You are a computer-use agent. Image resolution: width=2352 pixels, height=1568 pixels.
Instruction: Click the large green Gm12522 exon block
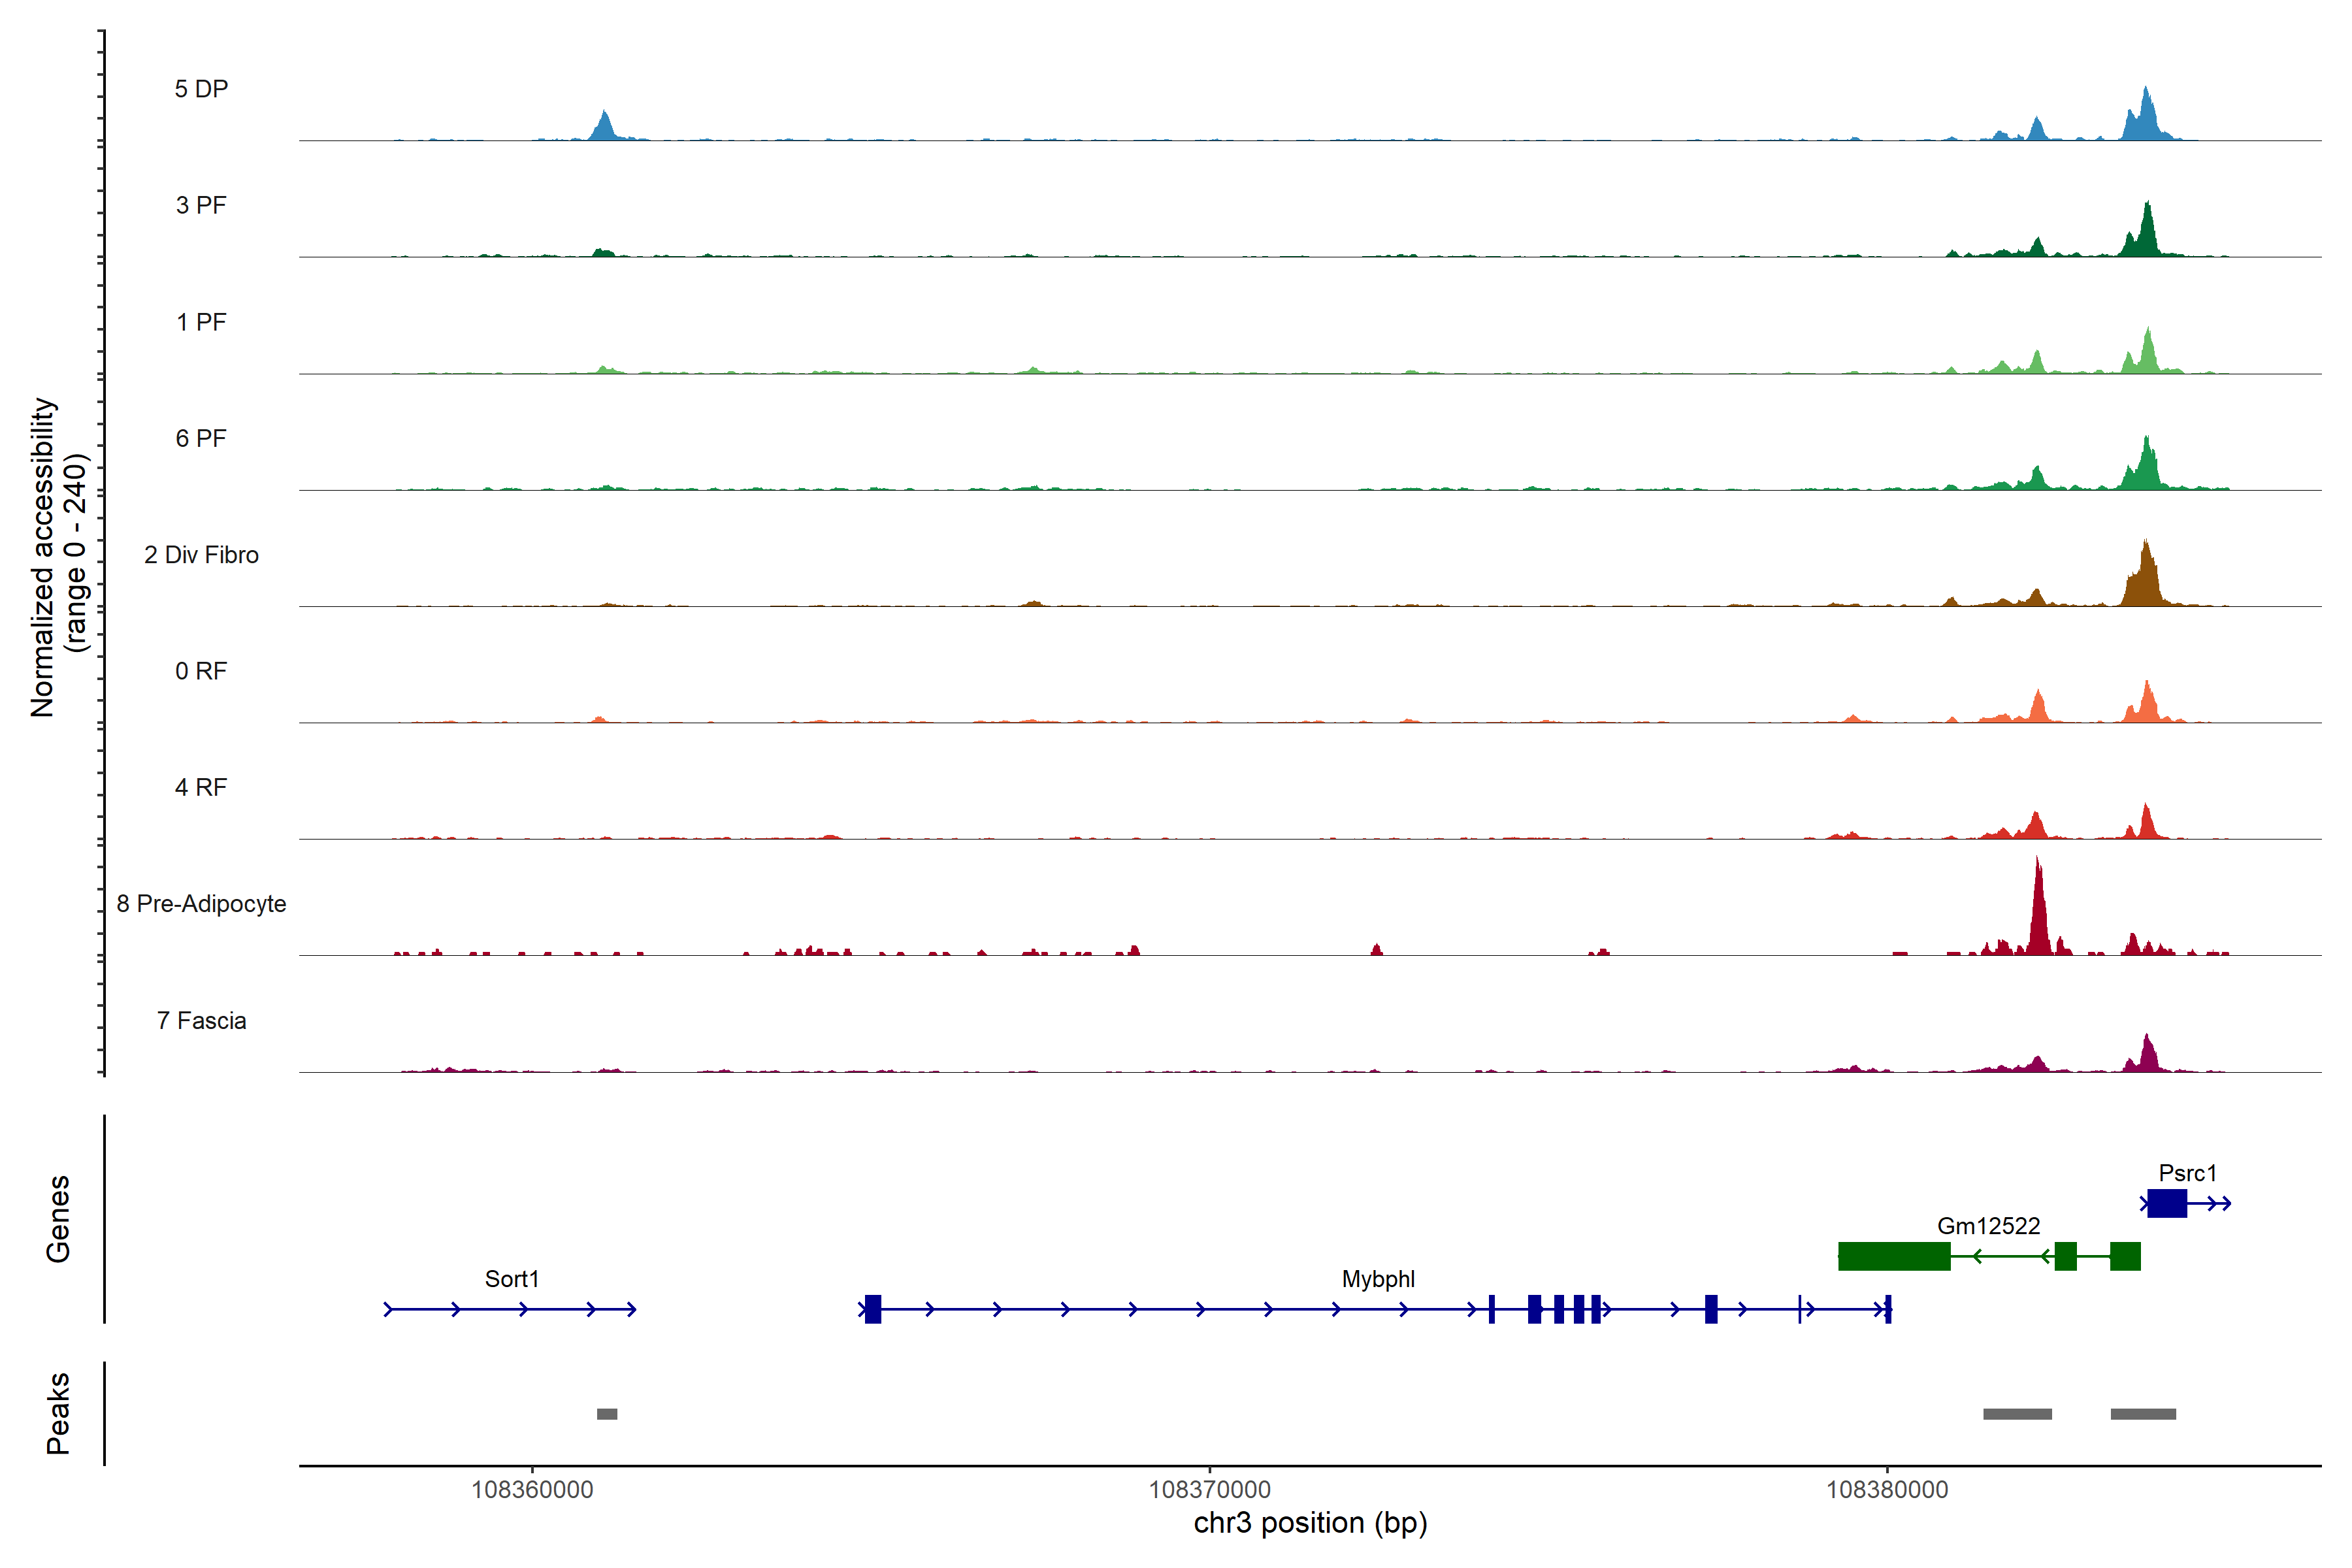[x=1893, y=1256]
